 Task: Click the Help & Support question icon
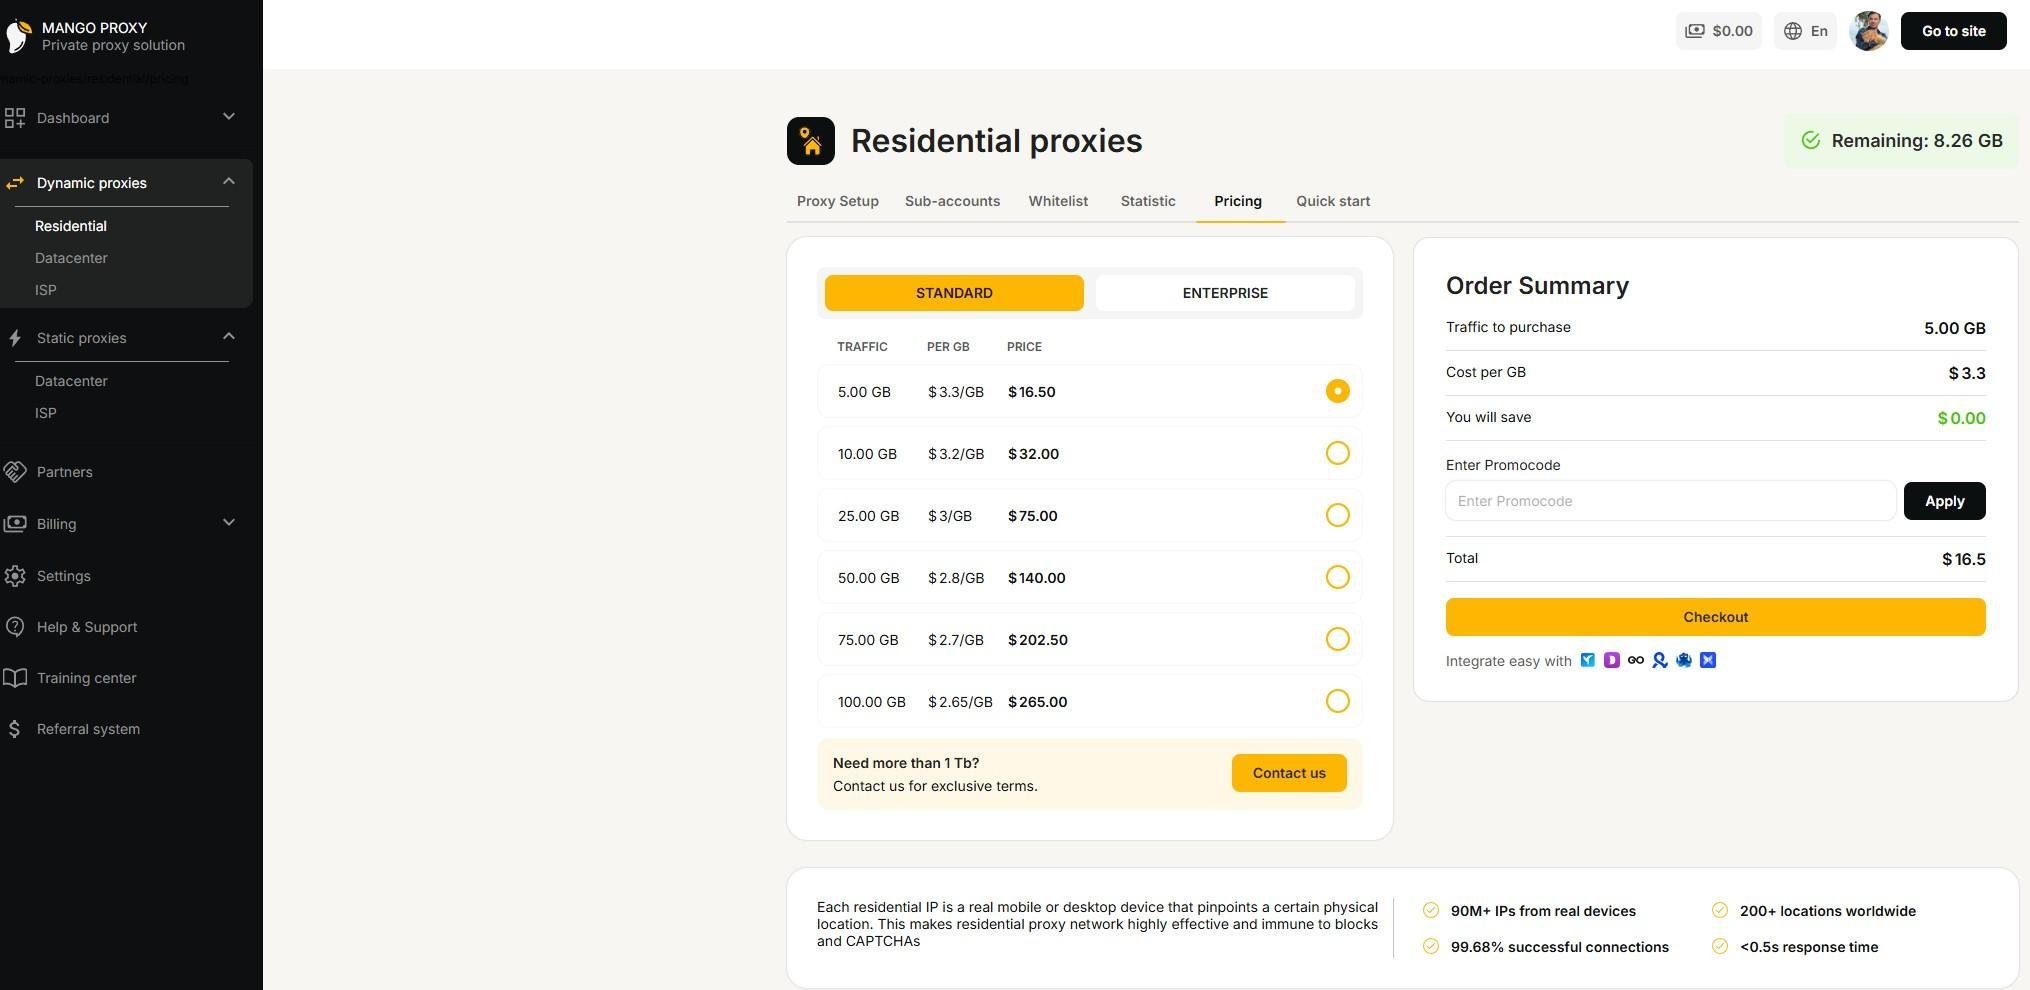[x=15, y=627]
